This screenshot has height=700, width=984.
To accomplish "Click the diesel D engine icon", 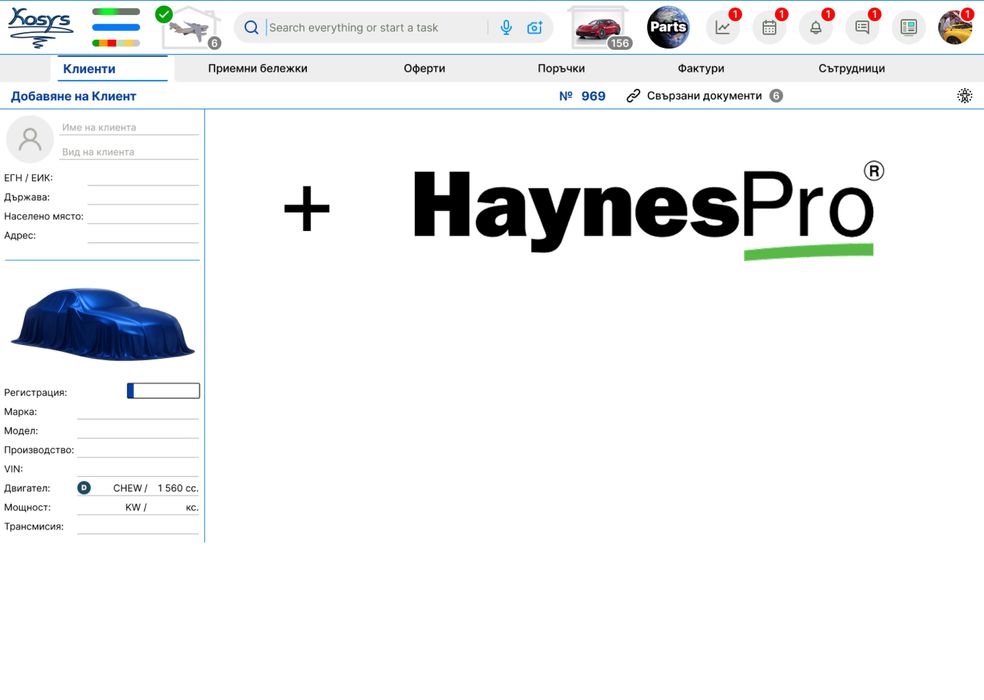I will tap(84, 488).
